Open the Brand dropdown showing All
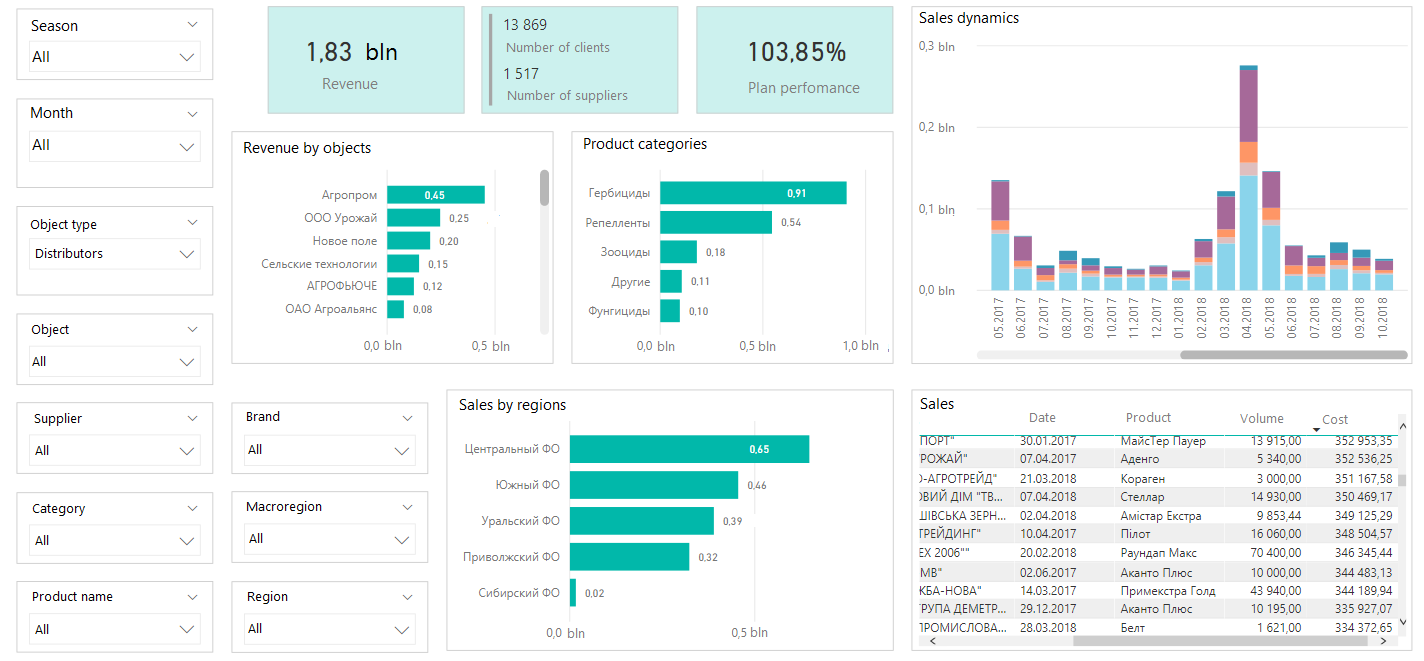Screen dimensions: 1424x661 (329, 450)
